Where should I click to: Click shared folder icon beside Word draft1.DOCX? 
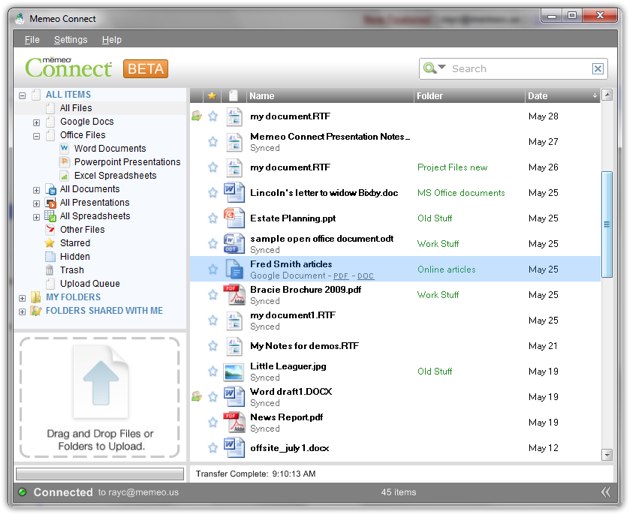[x=196, y=396]
